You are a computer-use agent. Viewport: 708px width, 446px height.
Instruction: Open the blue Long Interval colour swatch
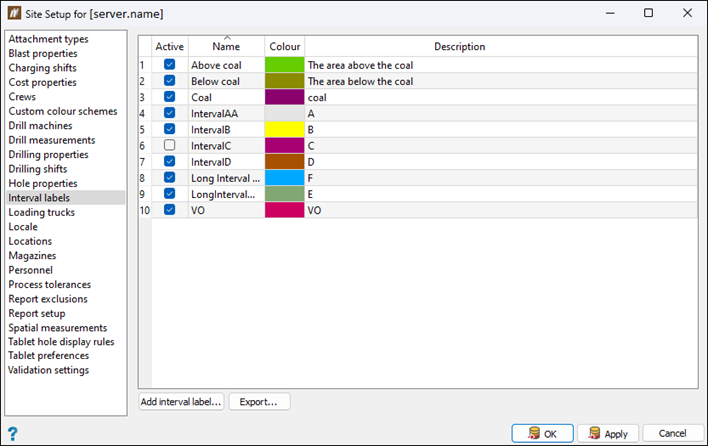pyautogui.click(x=284, y=178)
